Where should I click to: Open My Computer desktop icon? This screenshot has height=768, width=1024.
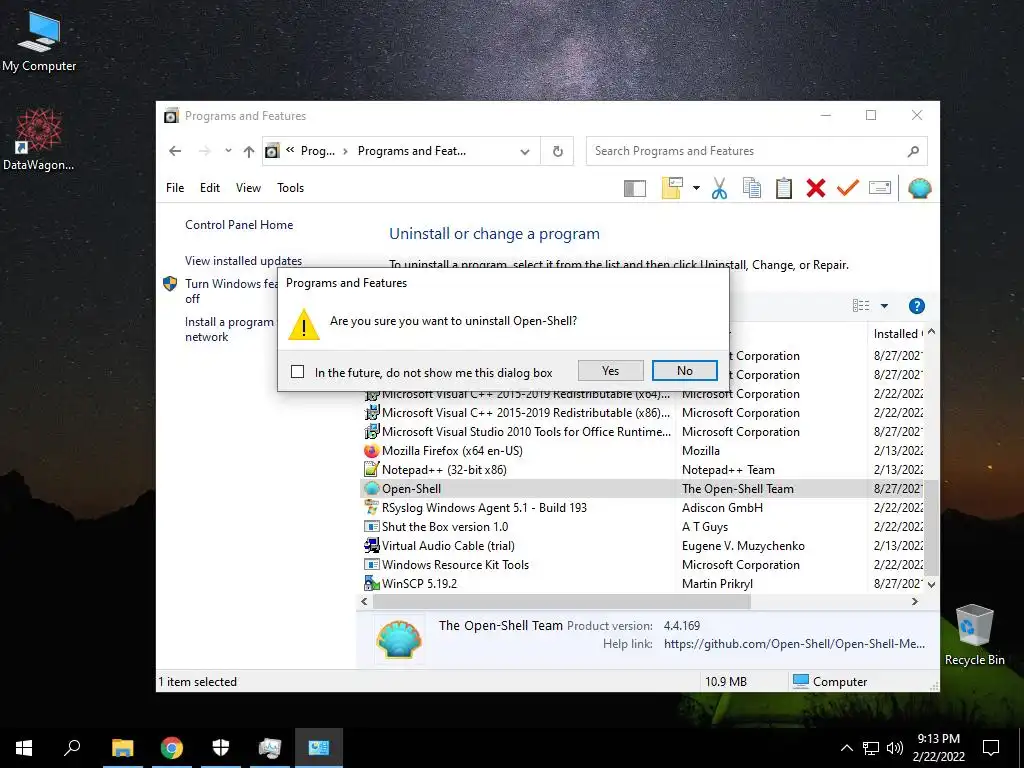[39, 42]
